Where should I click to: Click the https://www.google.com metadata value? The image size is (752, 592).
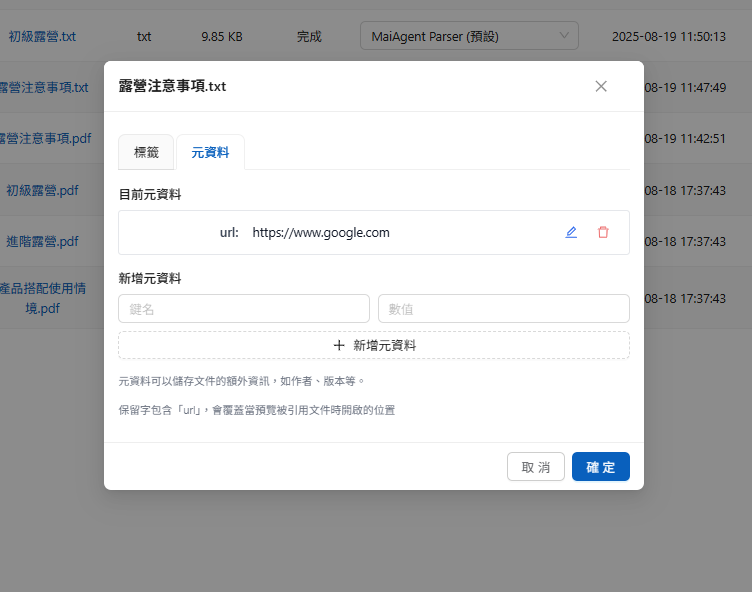point(321,232)
